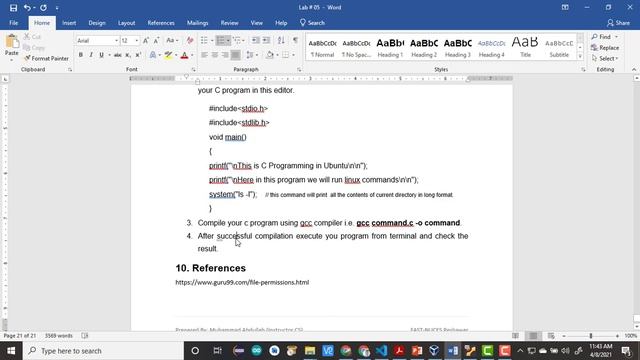Switch to Web Layout view
This screenshot has height=360, width=640.
click(x=551, y=336)
